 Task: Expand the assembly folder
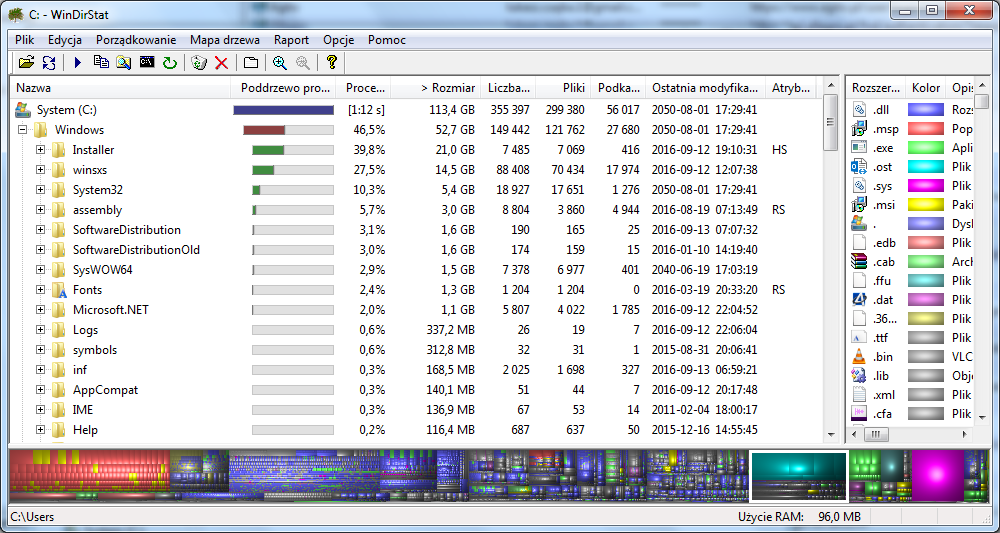coord(41,210)
